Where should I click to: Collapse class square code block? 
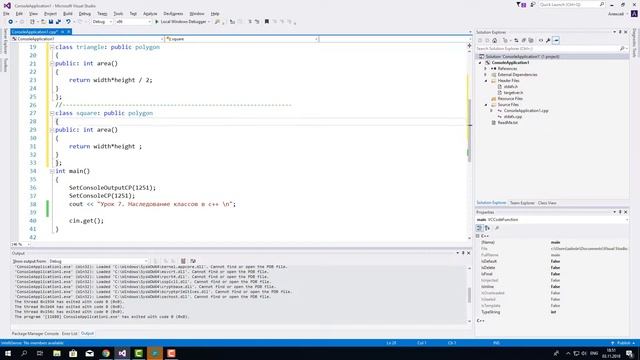pyautogui.click(x=52, y=113)
